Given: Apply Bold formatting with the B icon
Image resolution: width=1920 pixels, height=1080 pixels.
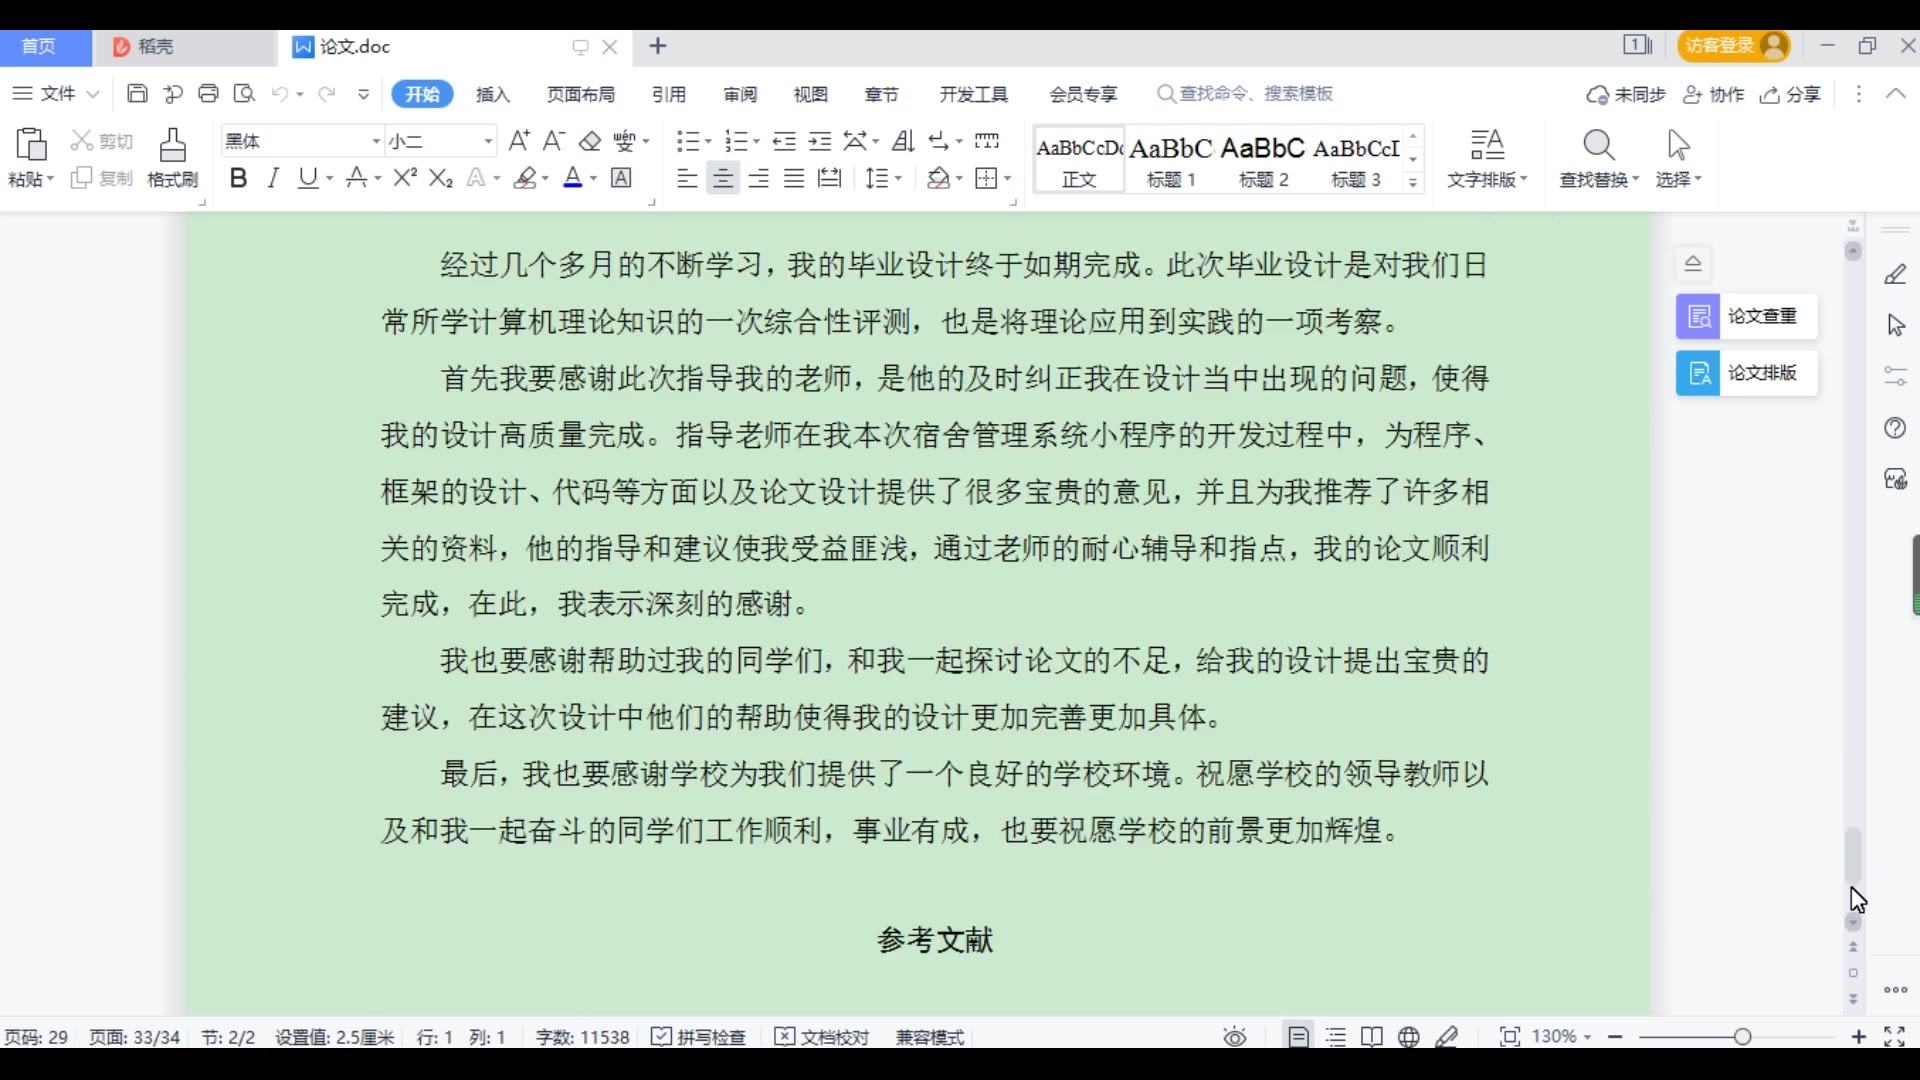Looking at the screenshot, I should 238,179.
